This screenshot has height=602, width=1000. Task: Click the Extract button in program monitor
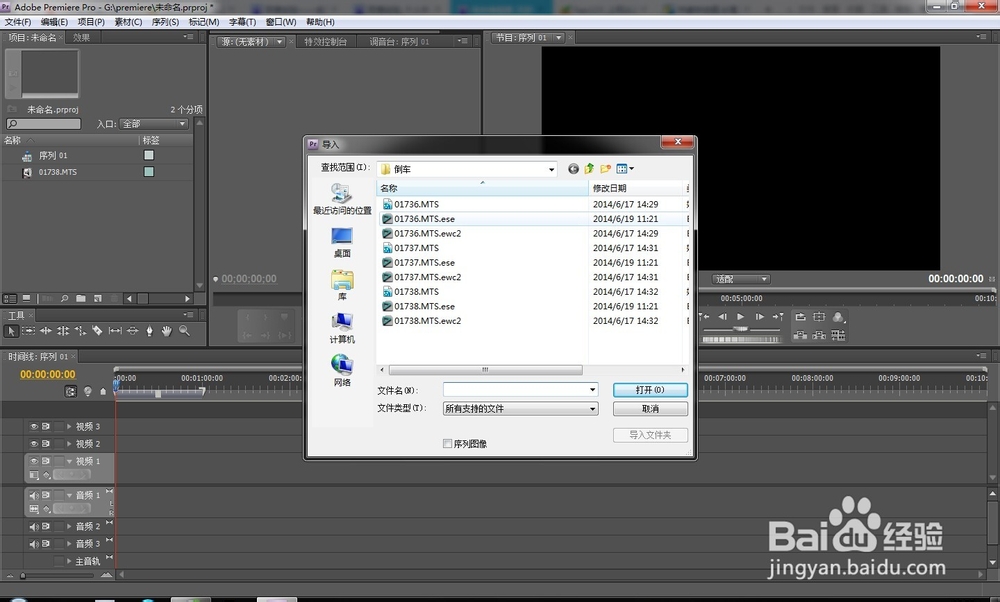pyautogui.click(x=820, y=335)
